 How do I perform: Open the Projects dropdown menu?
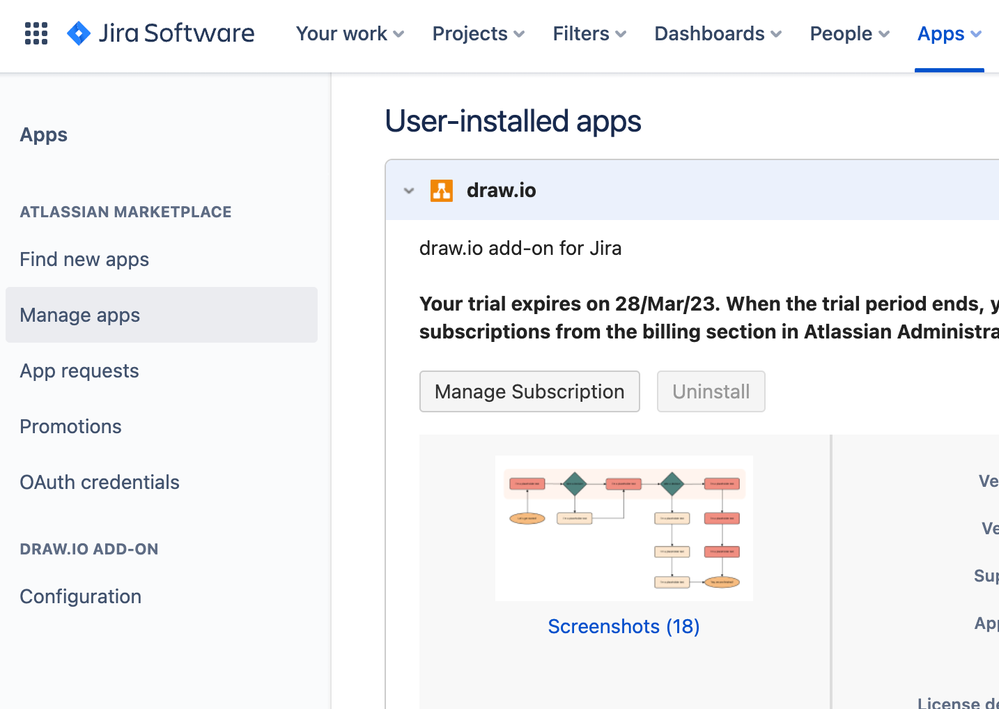click(478, 33)
